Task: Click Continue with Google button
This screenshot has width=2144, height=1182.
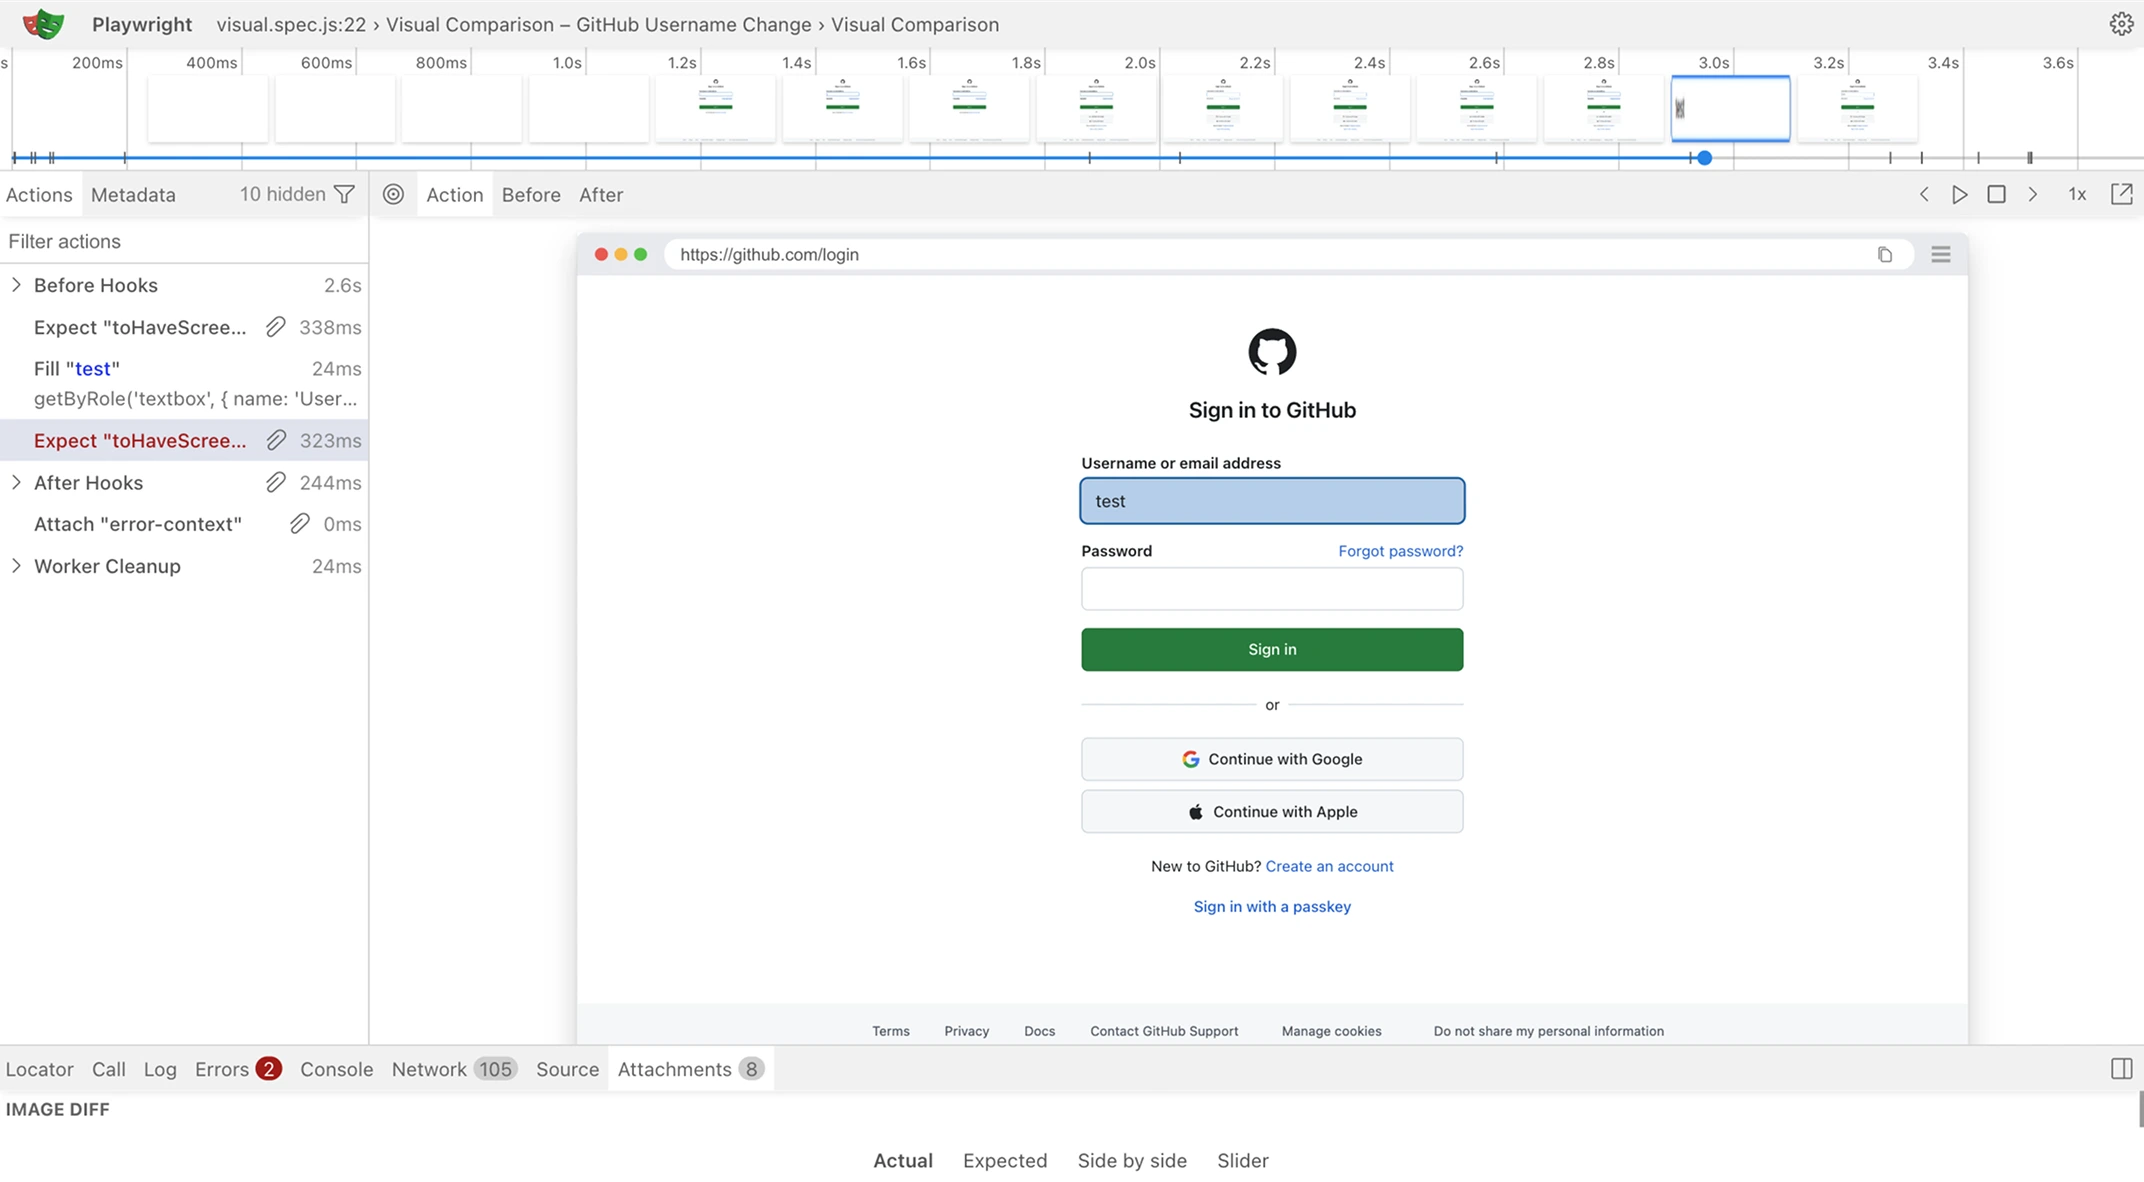Action: tap(1272, 759)
